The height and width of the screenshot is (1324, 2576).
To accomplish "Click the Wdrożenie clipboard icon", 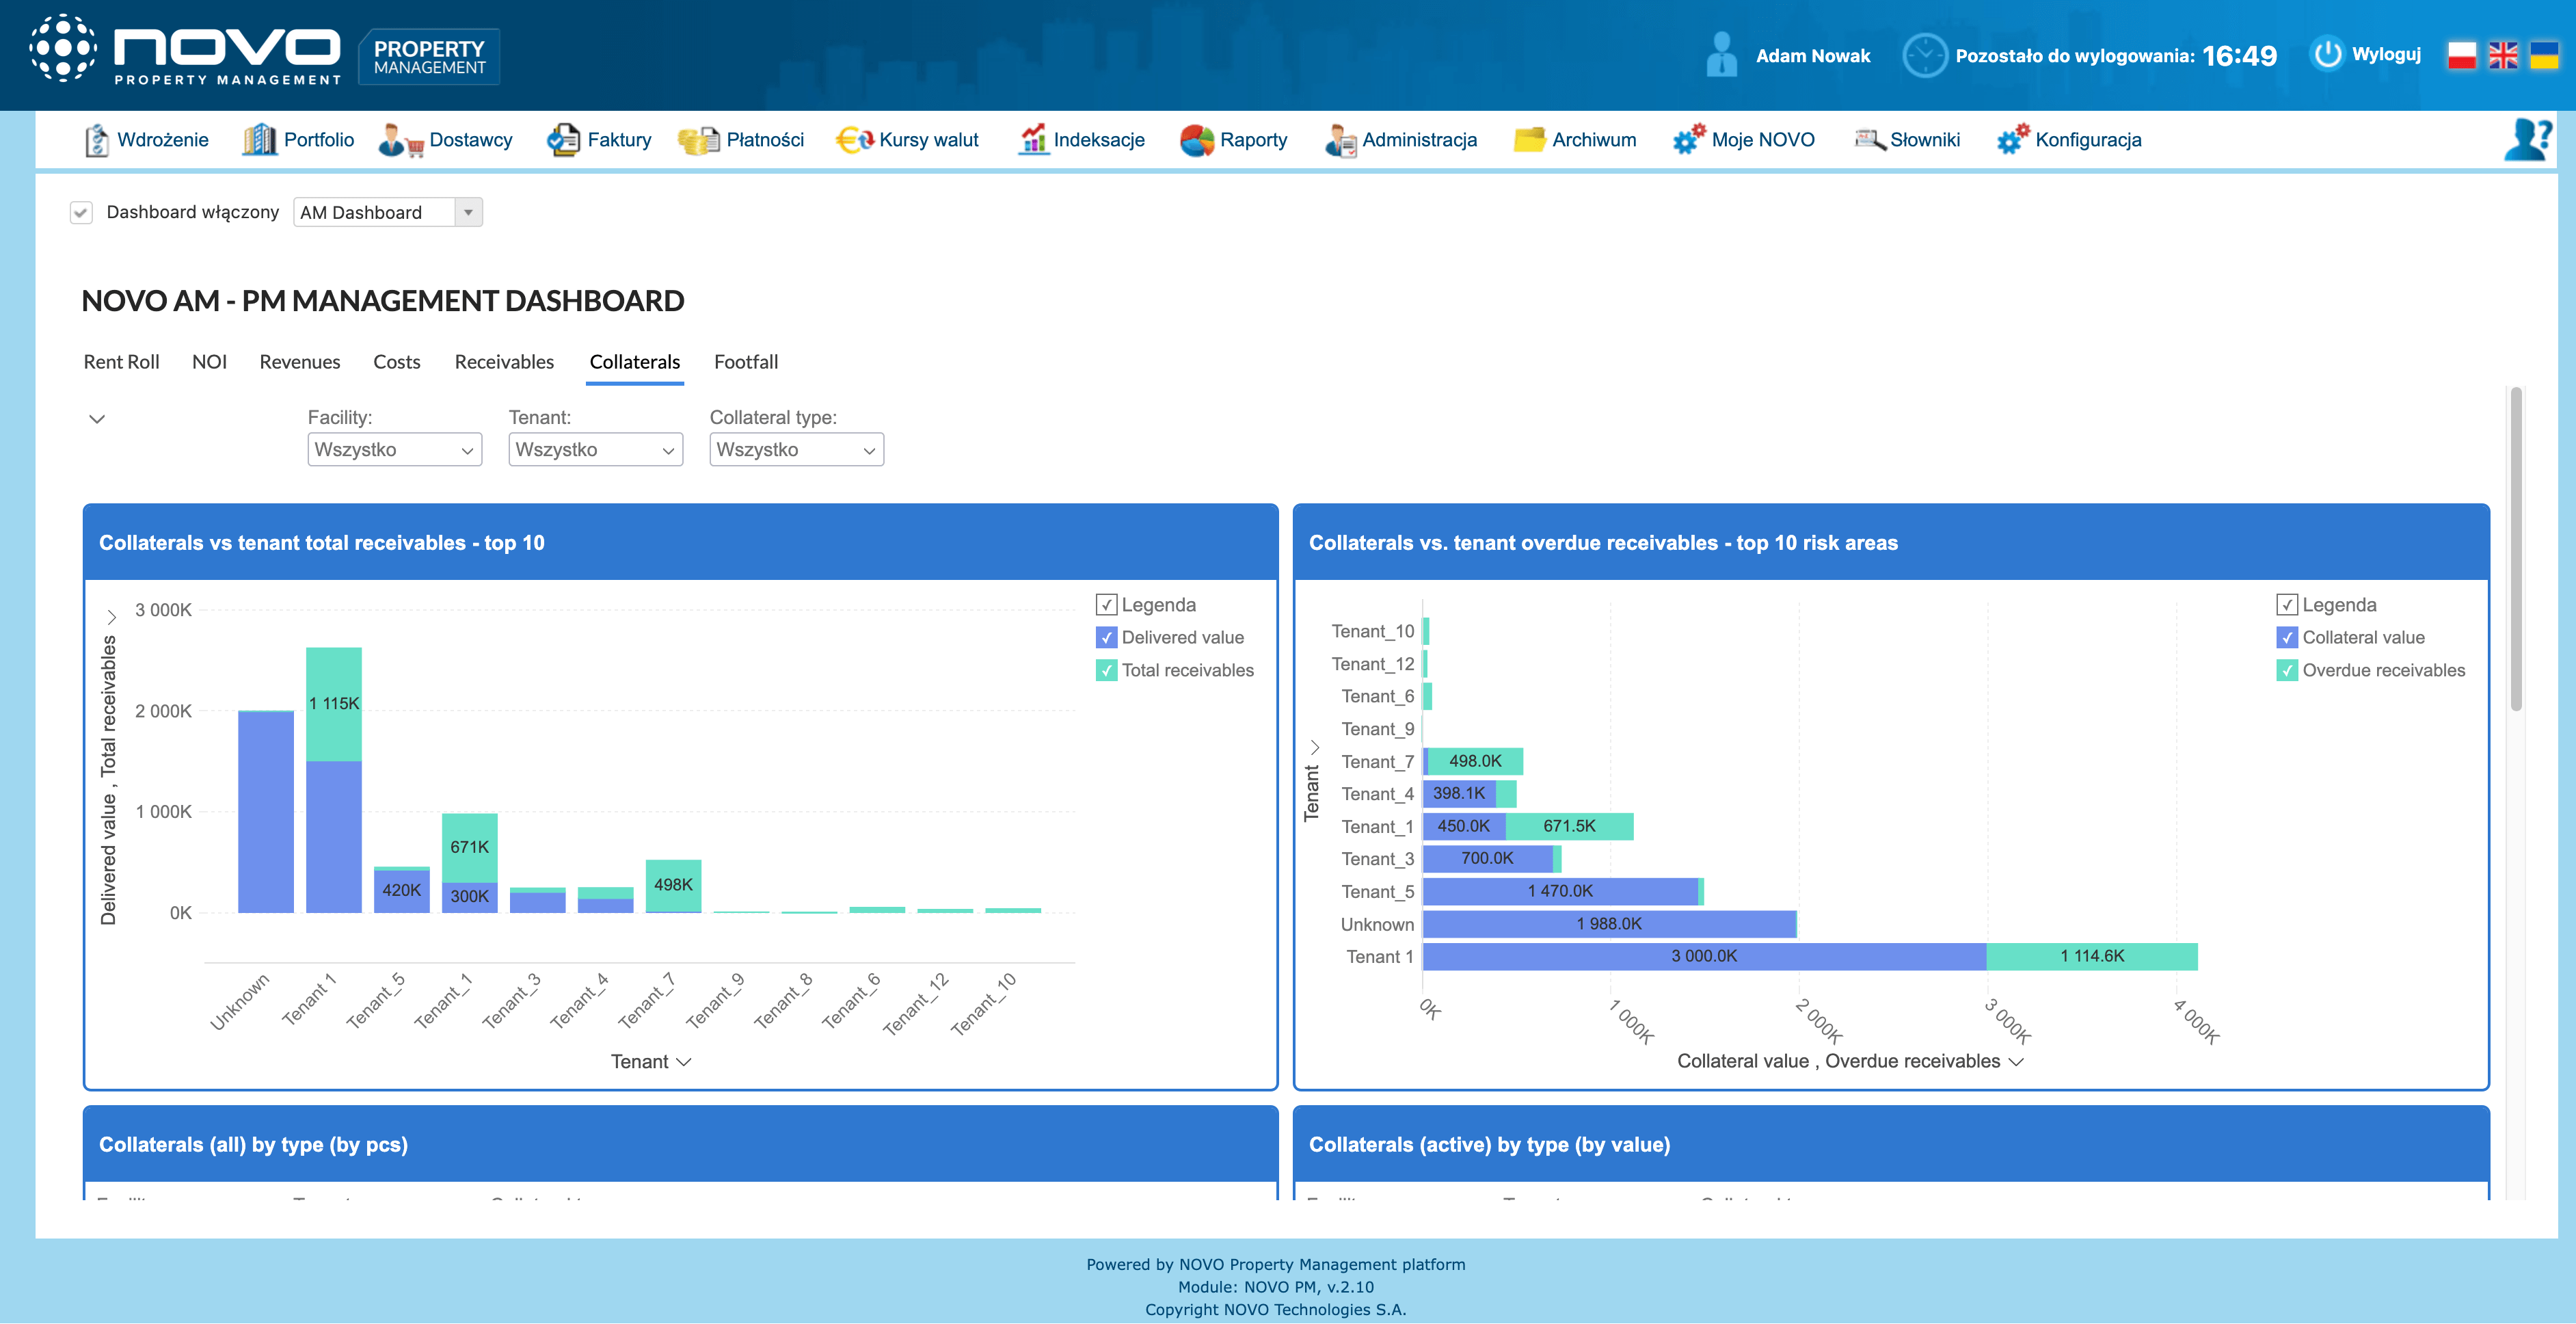I will click(x=96, y=140).
